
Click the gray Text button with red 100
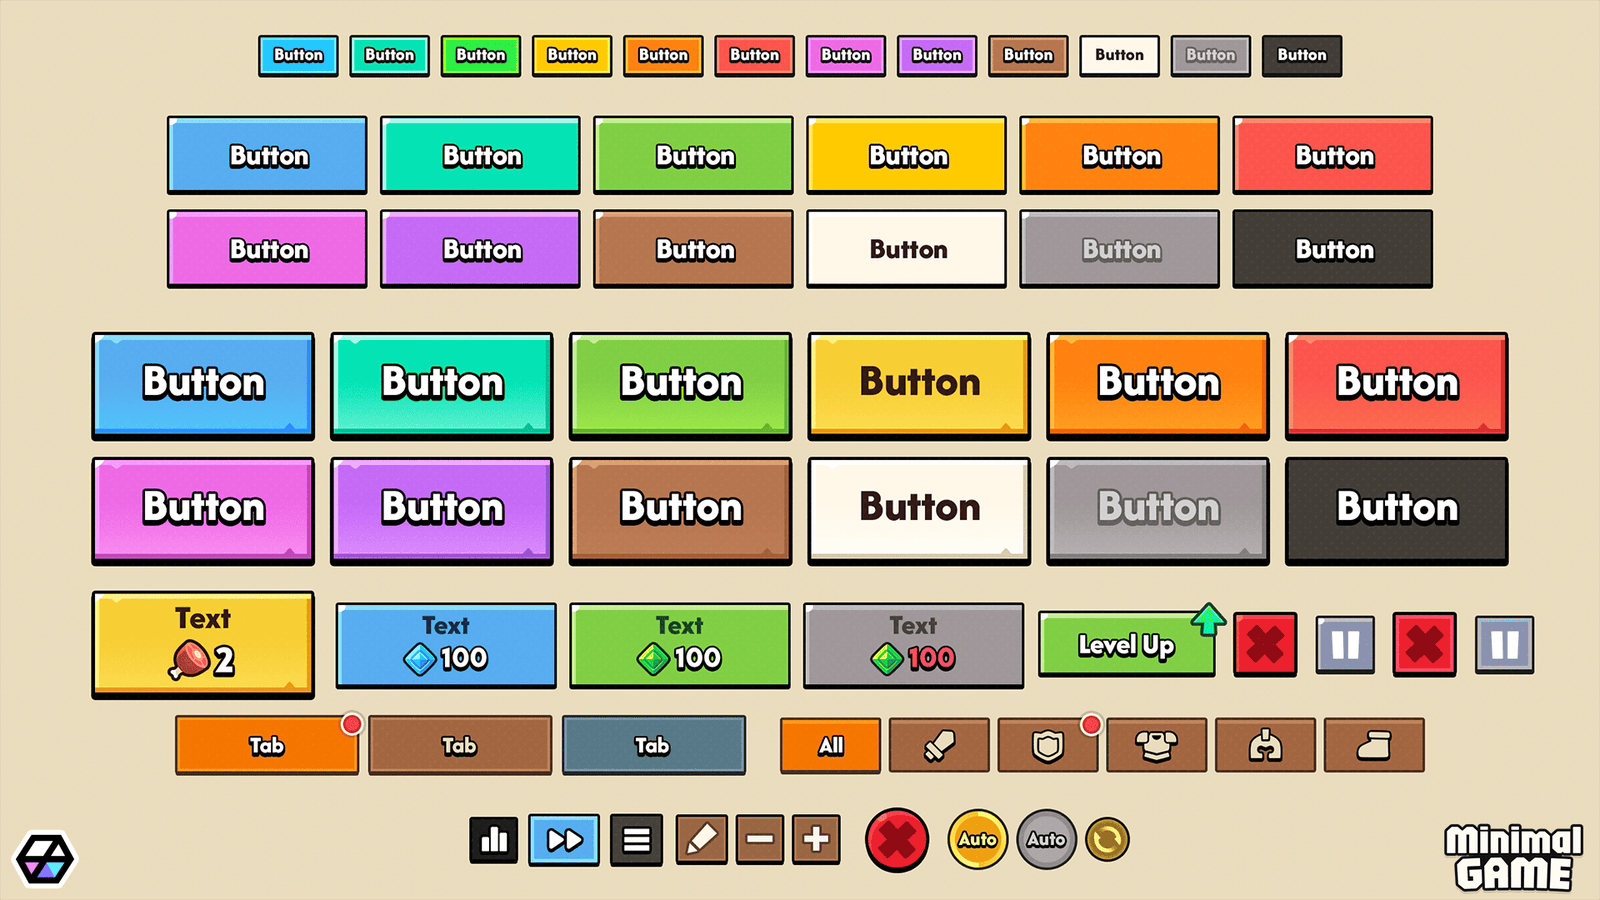[914, 645]
